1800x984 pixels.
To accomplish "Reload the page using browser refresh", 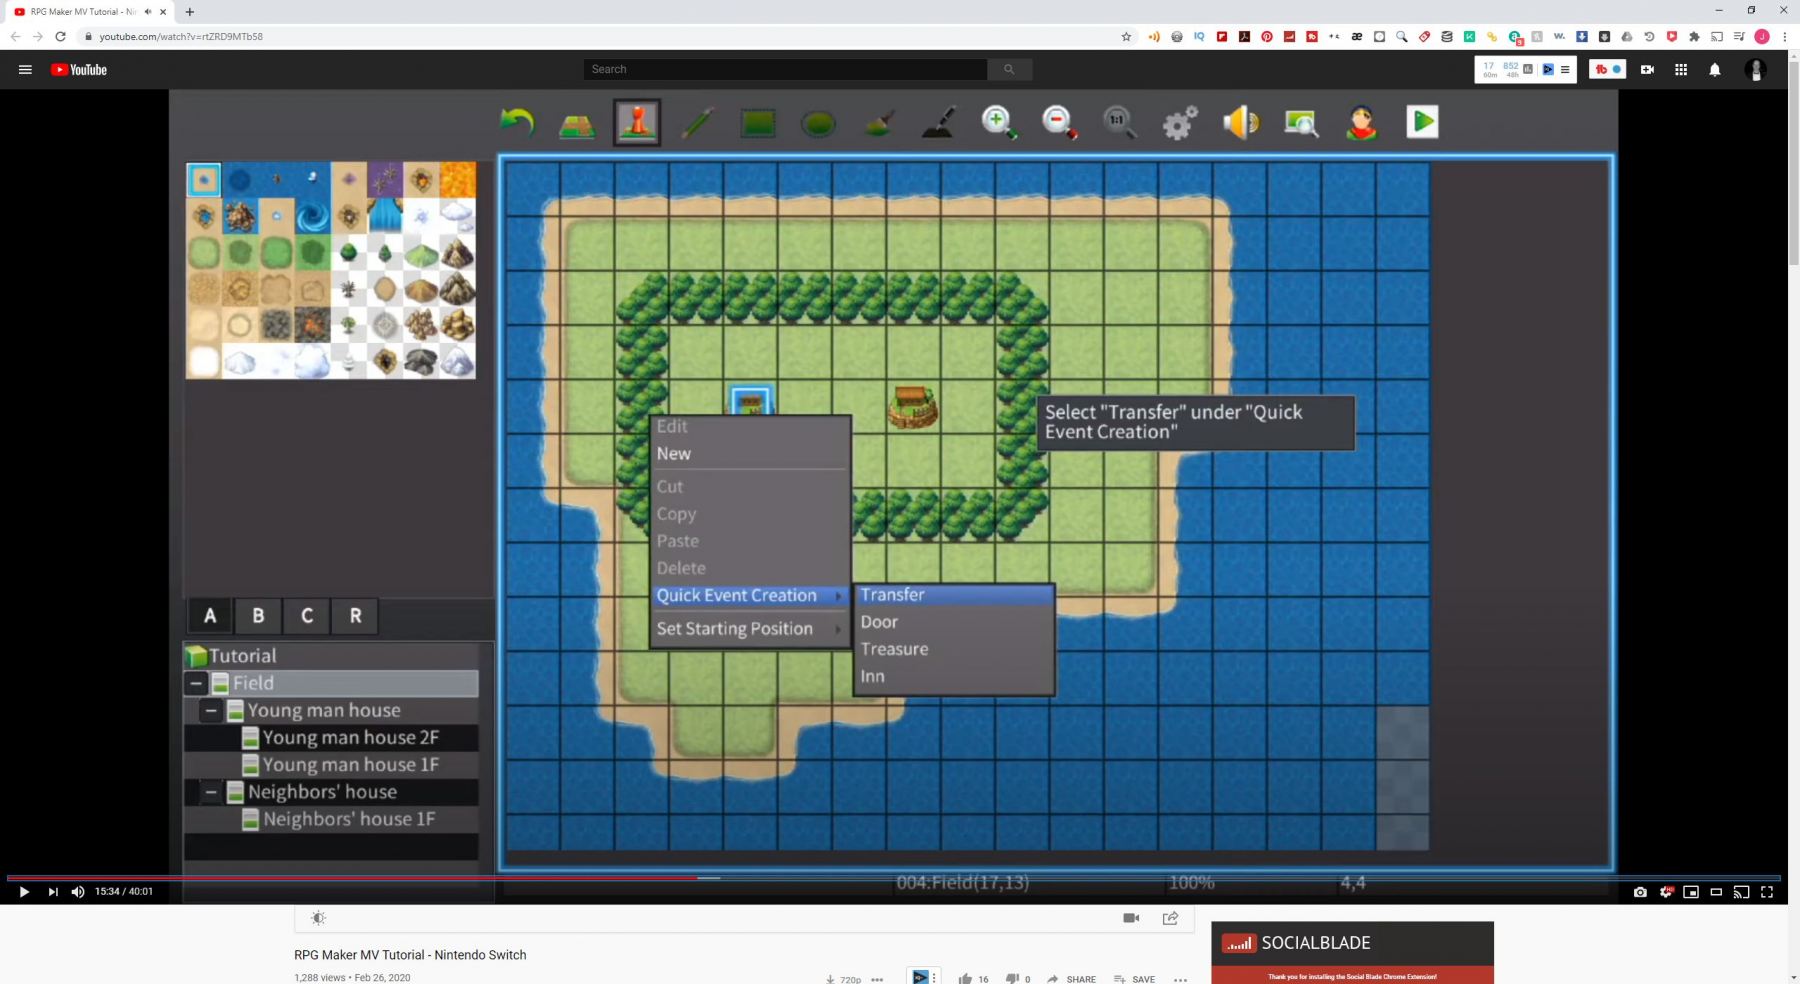I will pos(60,36).
